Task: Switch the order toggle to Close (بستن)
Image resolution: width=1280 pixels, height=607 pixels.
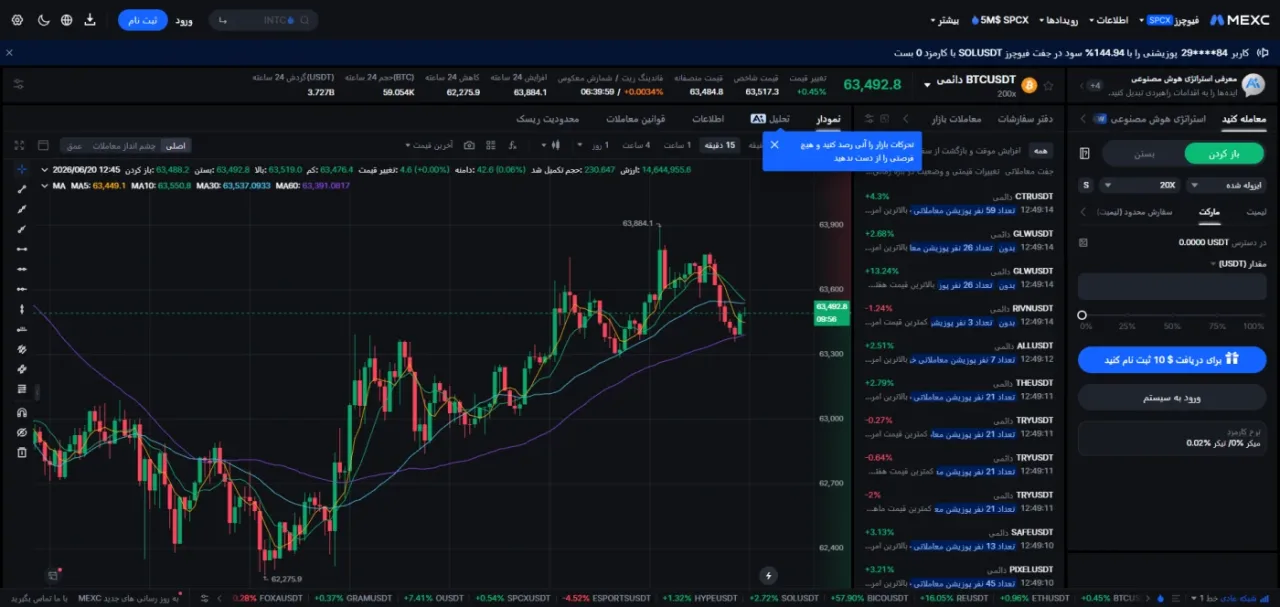Action: click(1143, 154)
